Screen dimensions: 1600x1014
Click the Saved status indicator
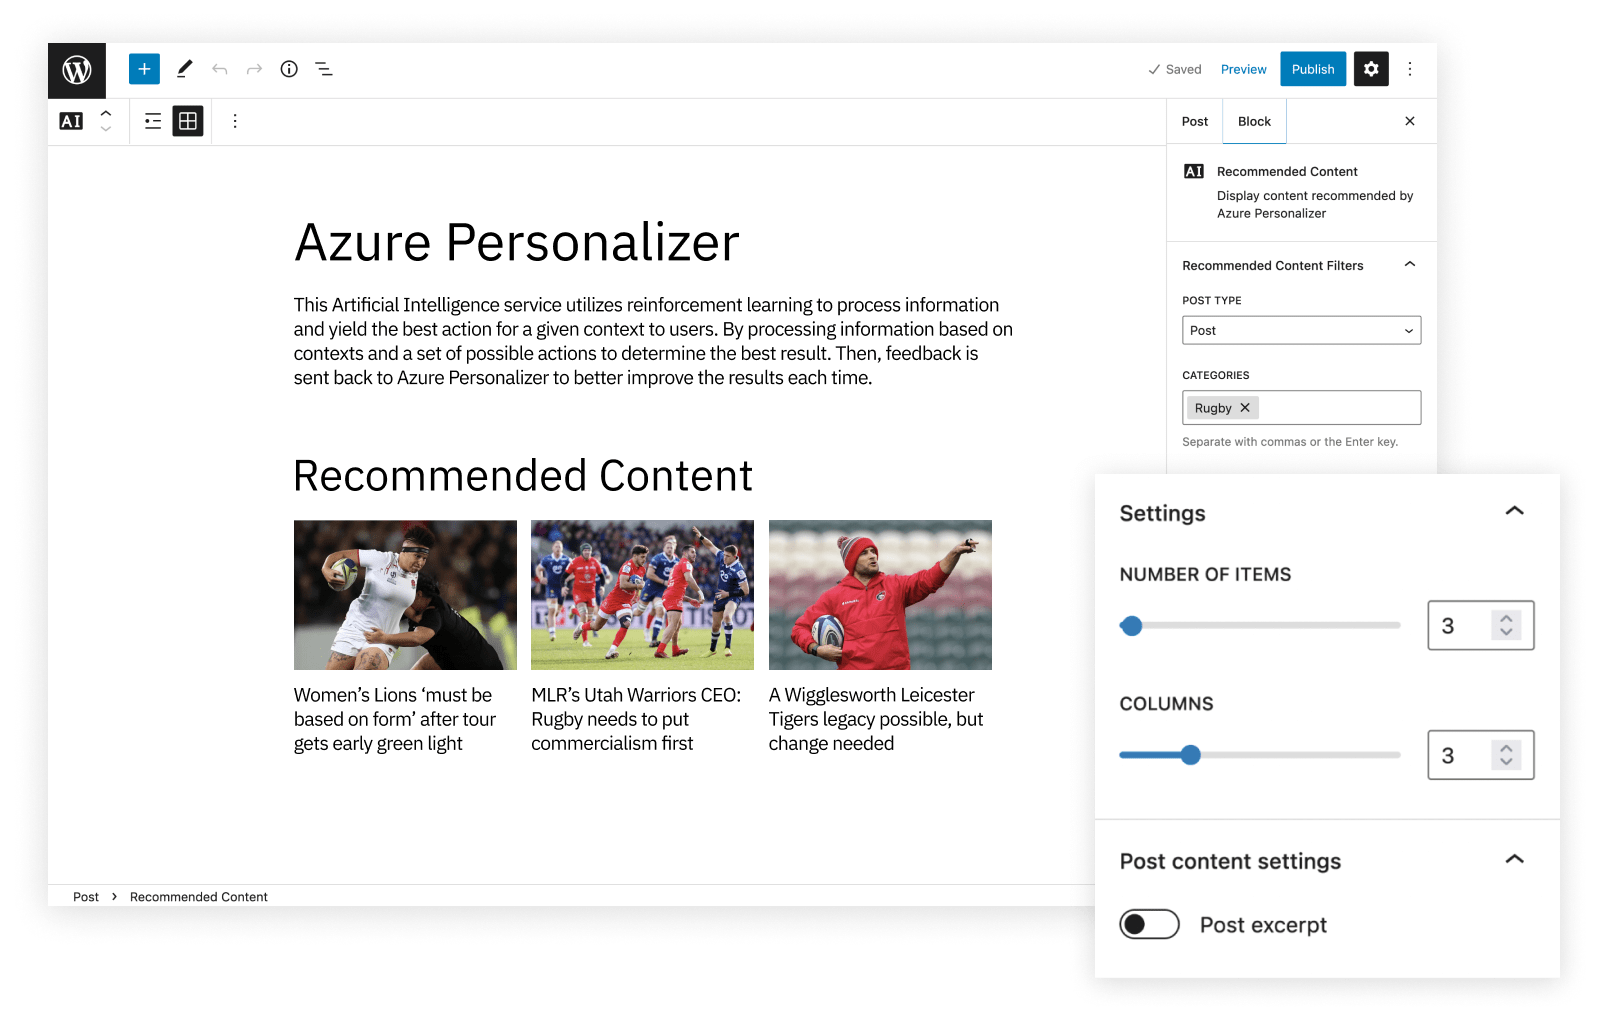[1175, 69]
